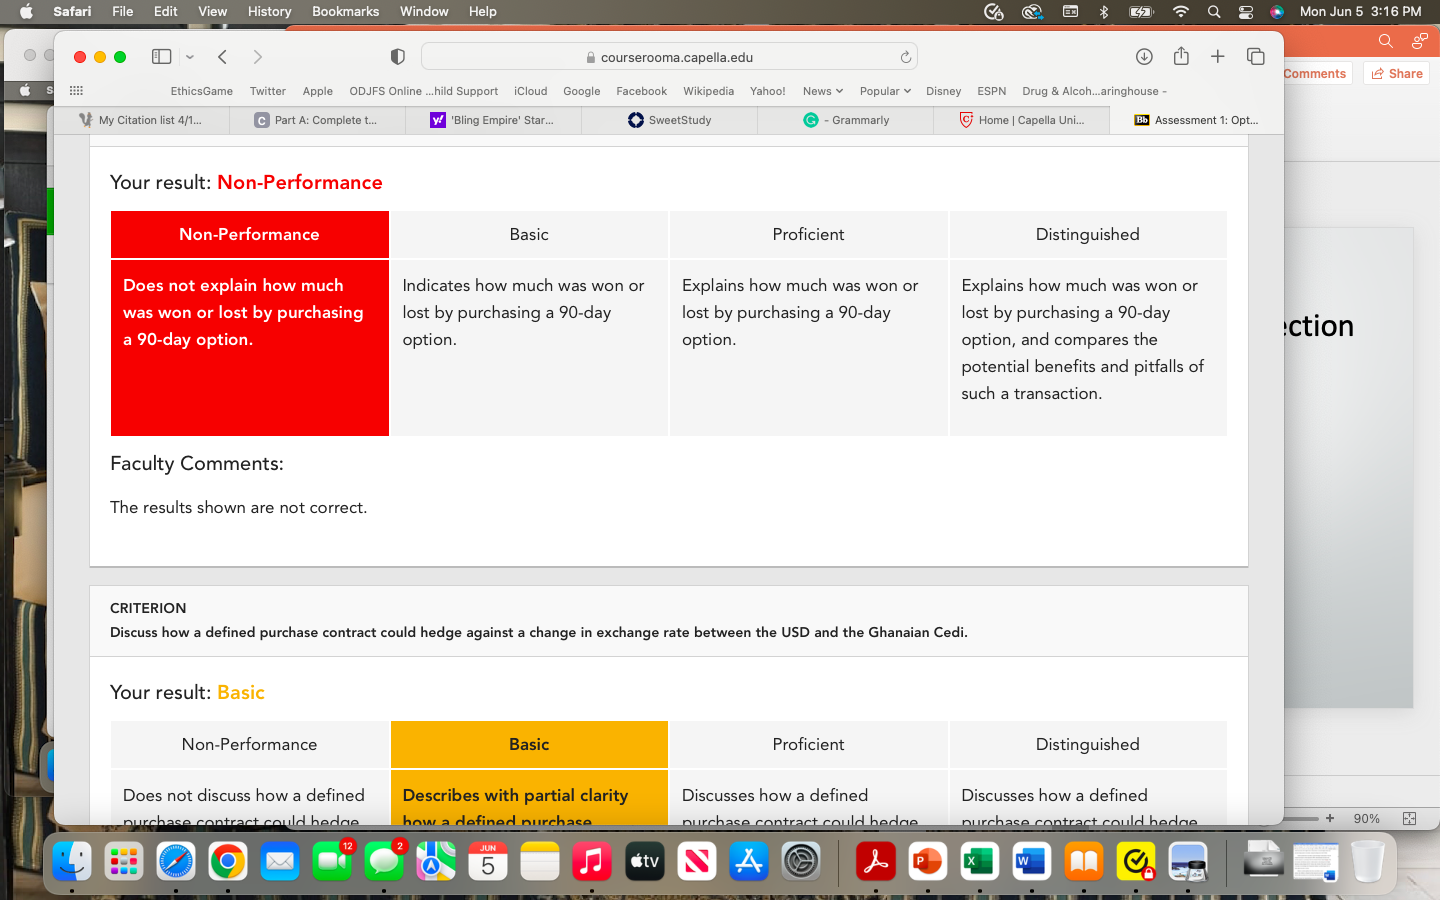This screenshot has height=900, width=1440.
Task: Toggle the Safari sidebar button
Action: coord(161,57)
